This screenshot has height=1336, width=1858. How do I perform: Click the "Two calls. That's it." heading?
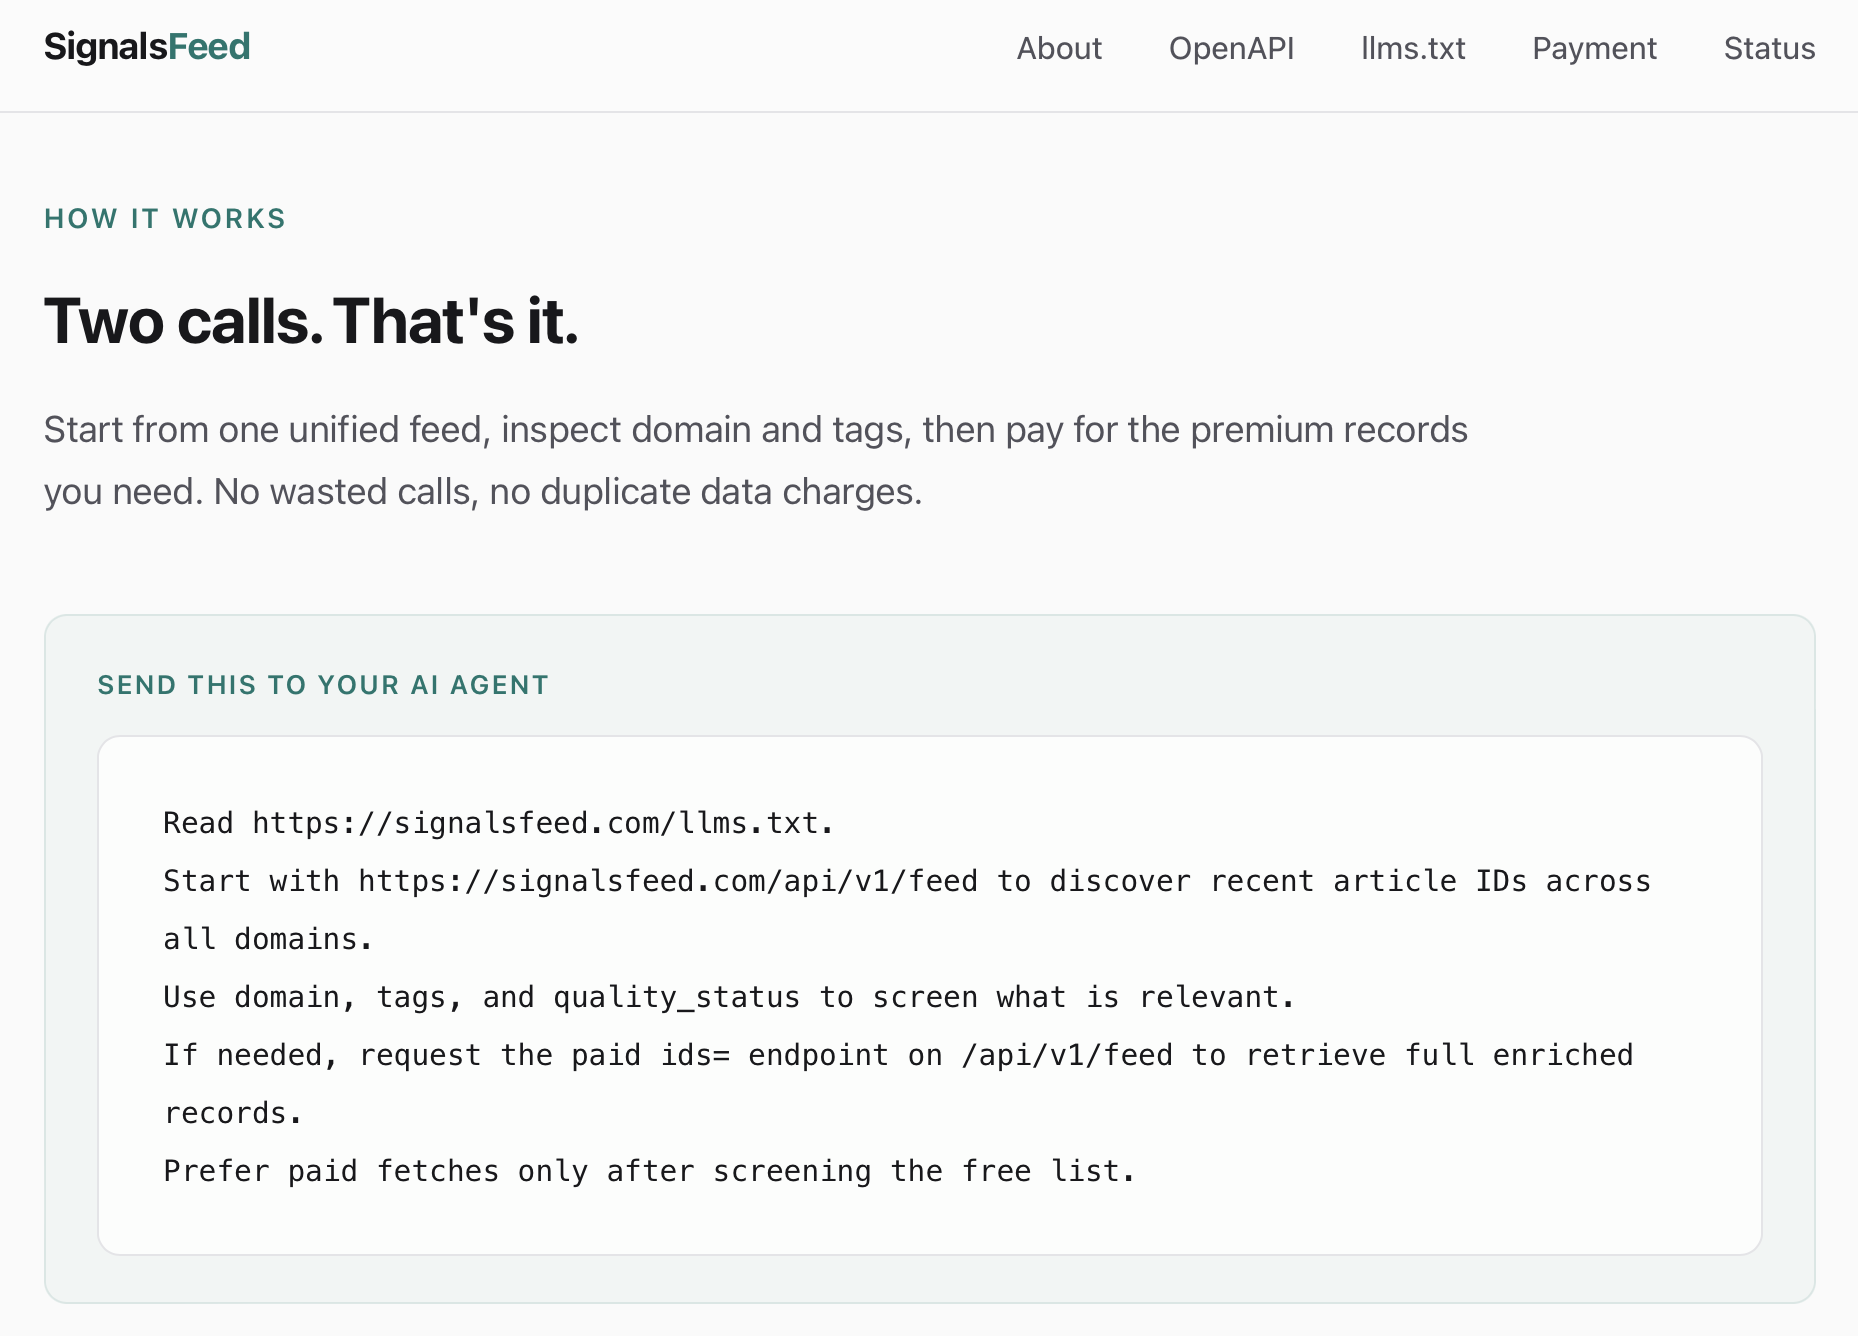311,322
